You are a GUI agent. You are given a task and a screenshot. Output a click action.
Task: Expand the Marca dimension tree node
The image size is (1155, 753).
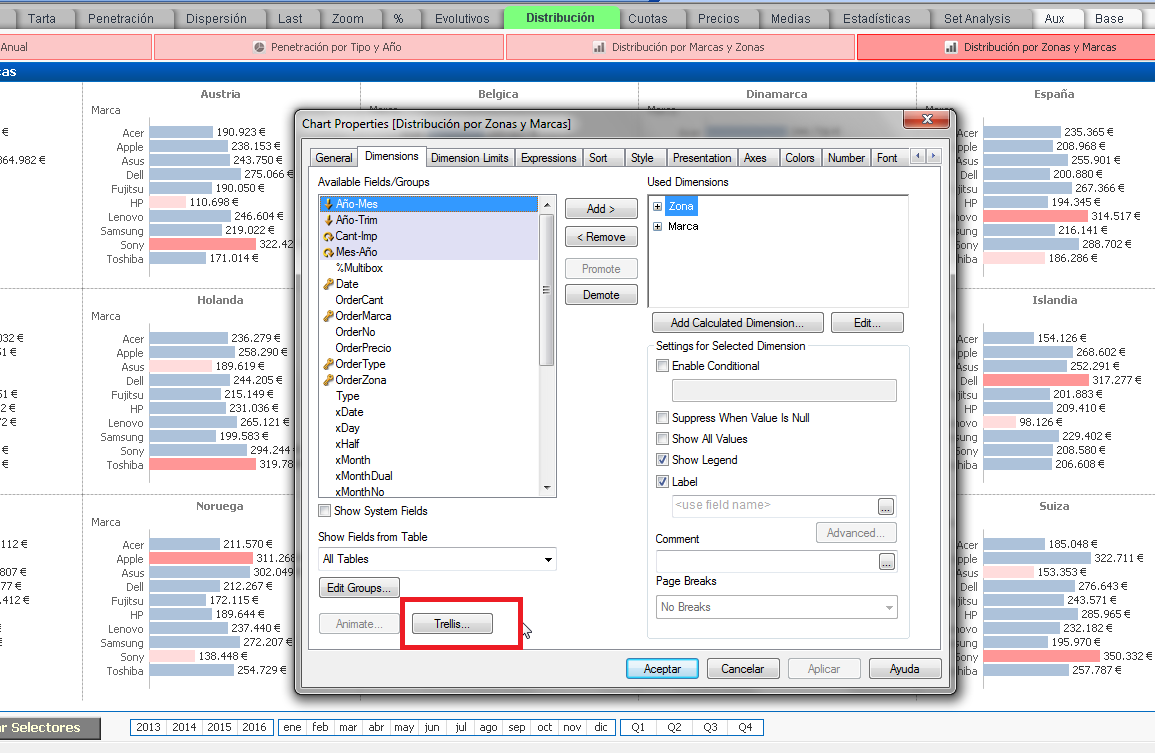[x=657, y=227]
